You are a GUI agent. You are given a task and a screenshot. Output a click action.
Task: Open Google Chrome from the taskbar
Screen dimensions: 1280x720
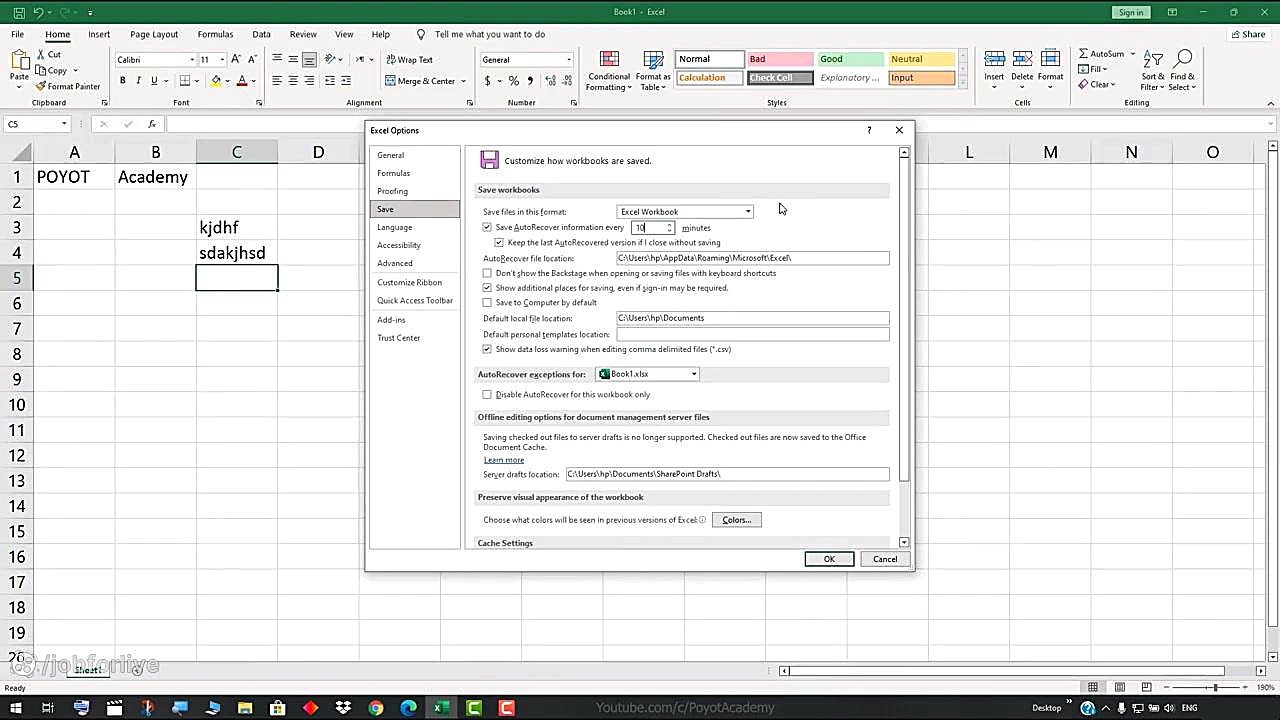tap(375, 708)
